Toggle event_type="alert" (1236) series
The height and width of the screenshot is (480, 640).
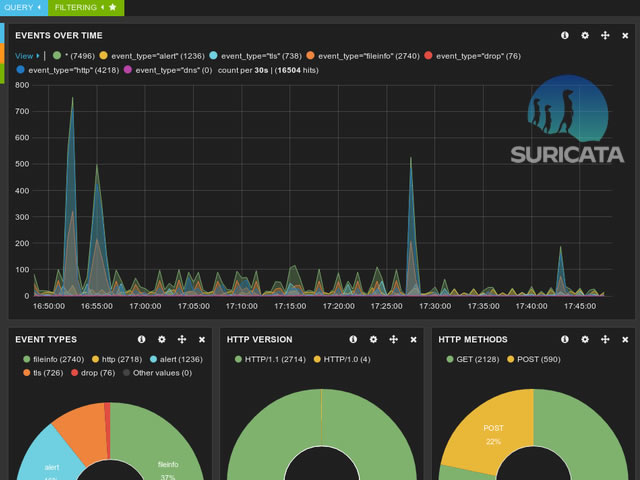[152, 56]
